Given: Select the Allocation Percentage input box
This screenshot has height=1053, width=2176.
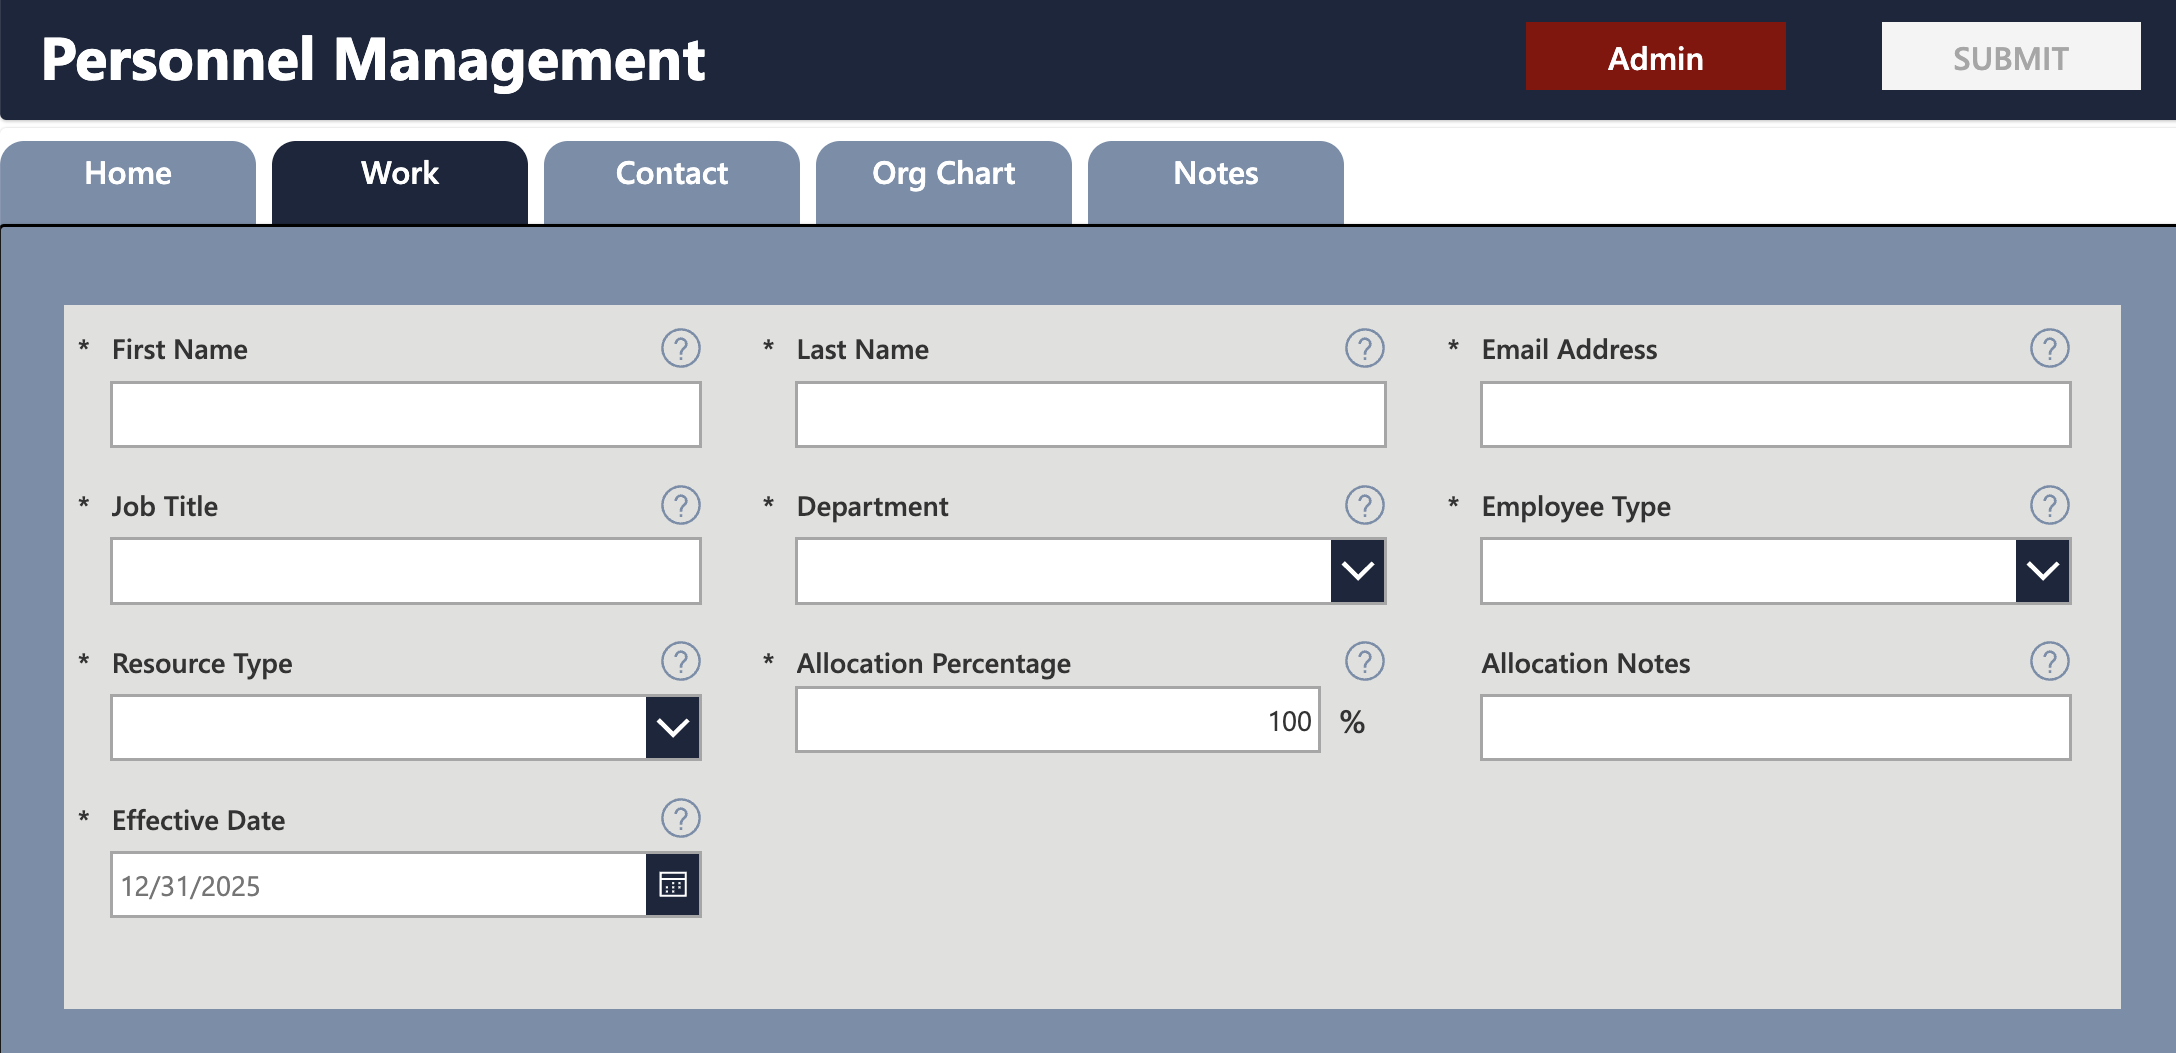Looking at the screenshot, I should click(x=1058, y=720).
